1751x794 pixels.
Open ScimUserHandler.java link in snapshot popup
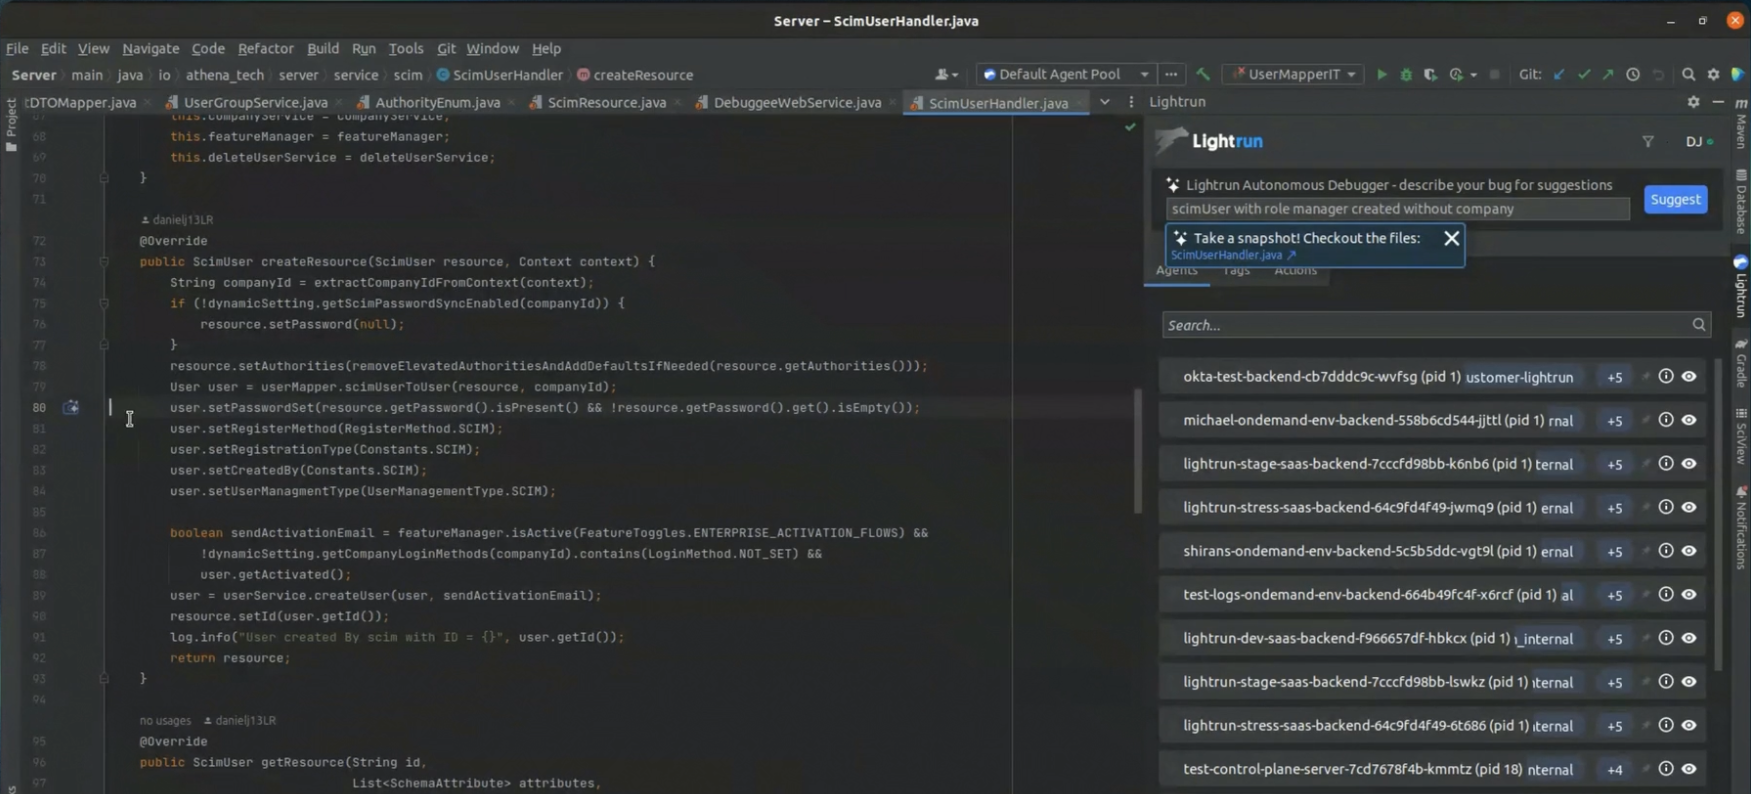(1227, 255)
